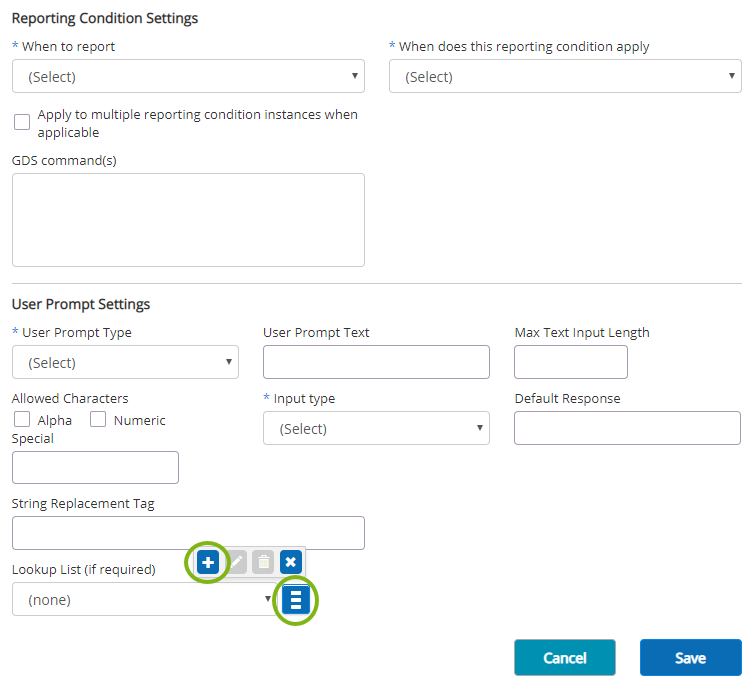Focus the GDS command(s) text area
Viewport: 752px width, 688px height.
click(188, 220)
